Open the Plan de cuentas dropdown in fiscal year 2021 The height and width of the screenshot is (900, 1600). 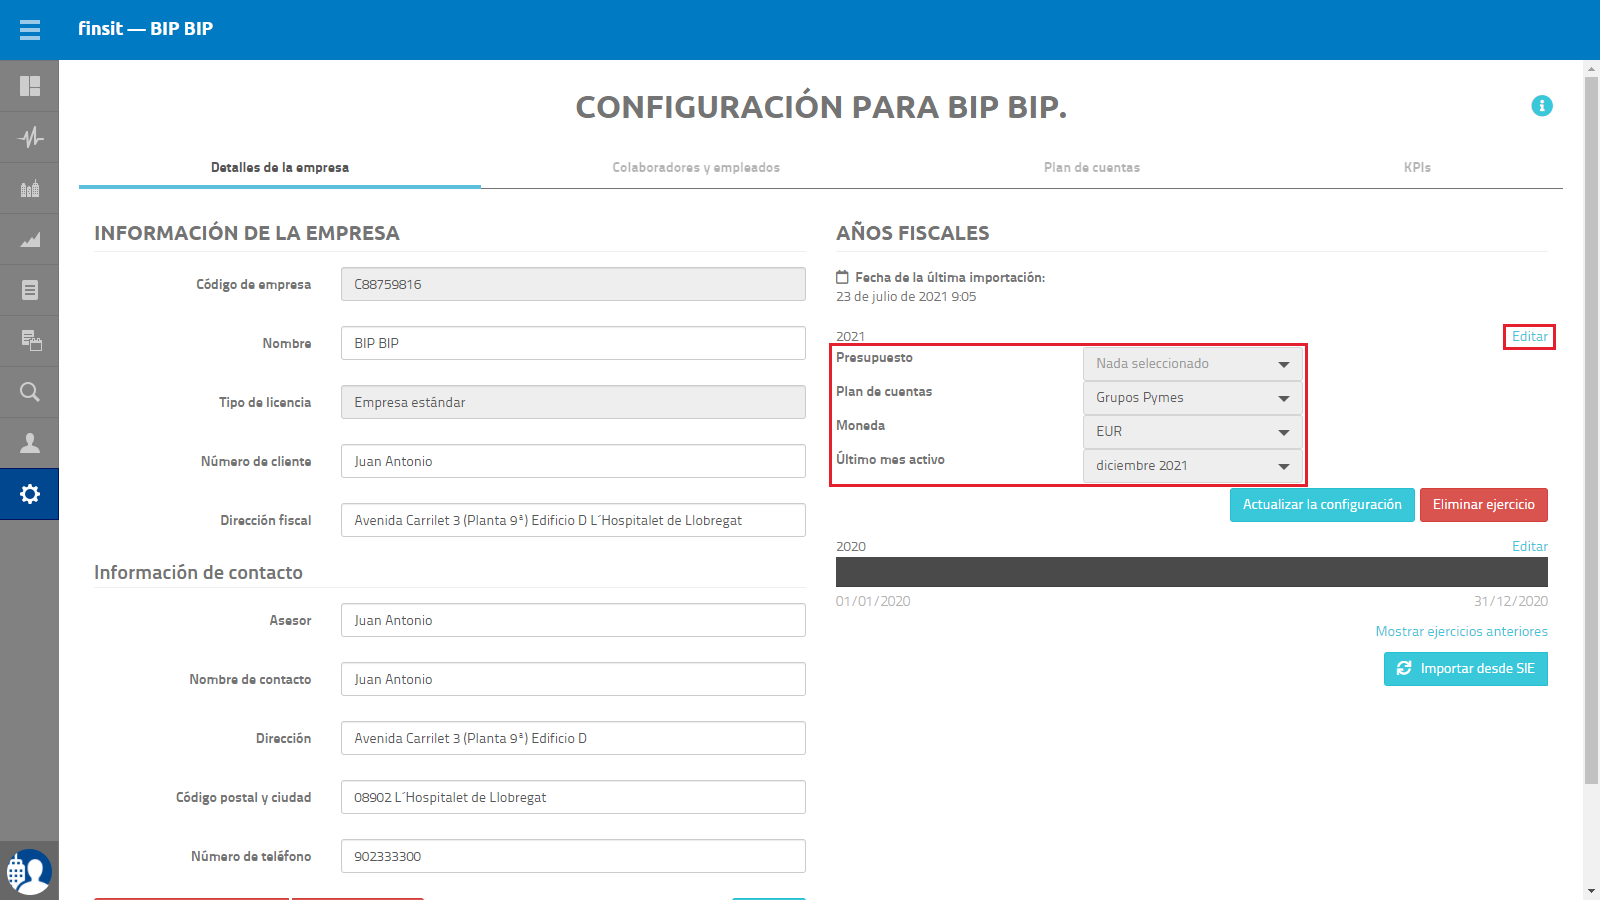1192,398
